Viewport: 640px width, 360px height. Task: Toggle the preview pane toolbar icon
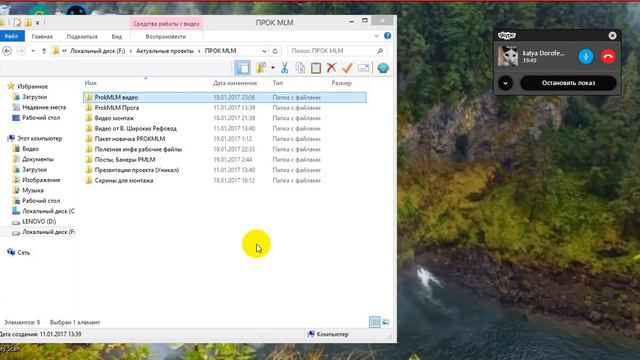[x=243, y=68]
